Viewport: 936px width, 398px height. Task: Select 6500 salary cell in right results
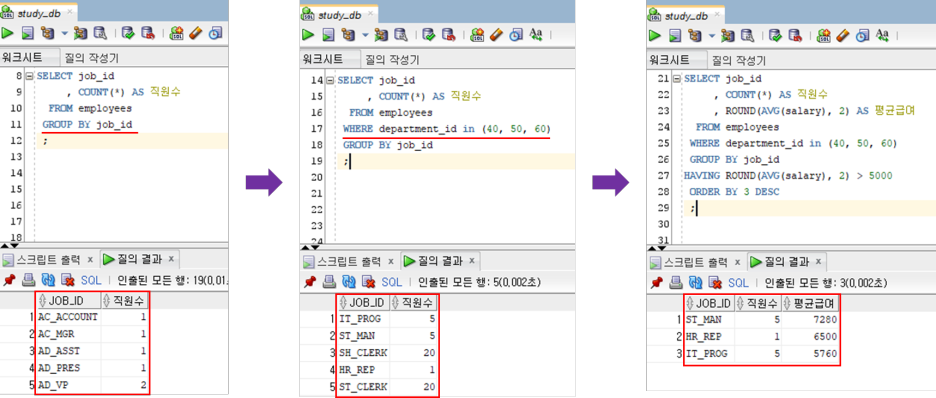point(811,337)
